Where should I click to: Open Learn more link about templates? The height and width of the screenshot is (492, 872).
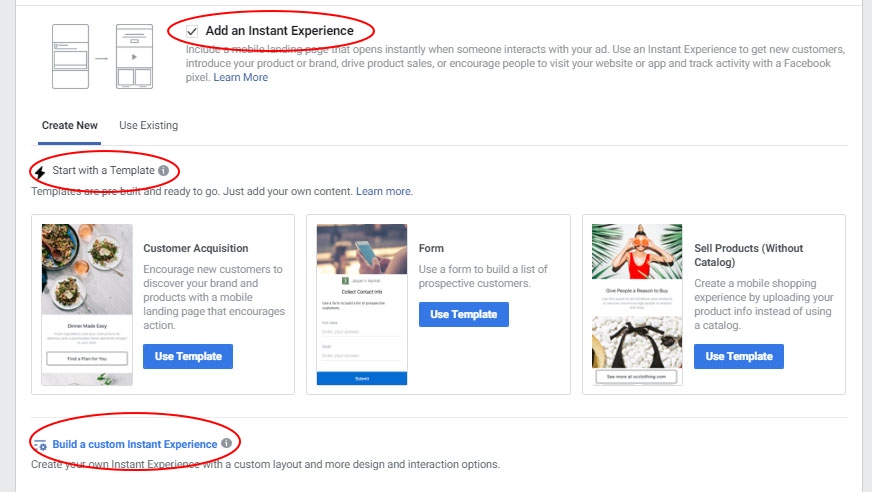[x=384, y=191]
